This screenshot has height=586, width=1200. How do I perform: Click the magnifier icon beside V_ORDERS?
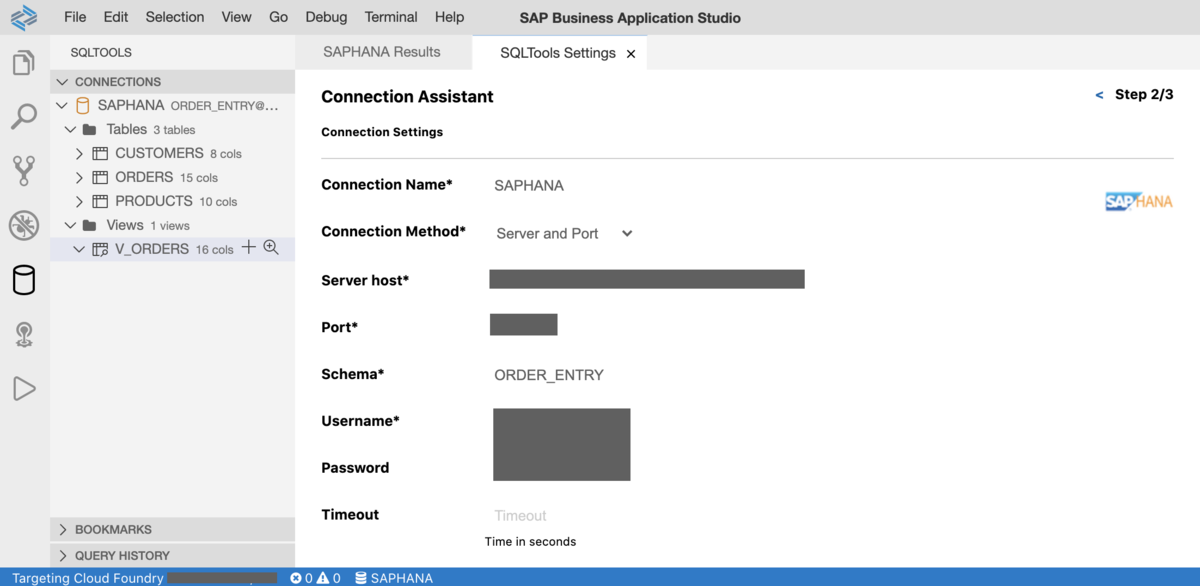click(x=271, y=248)
